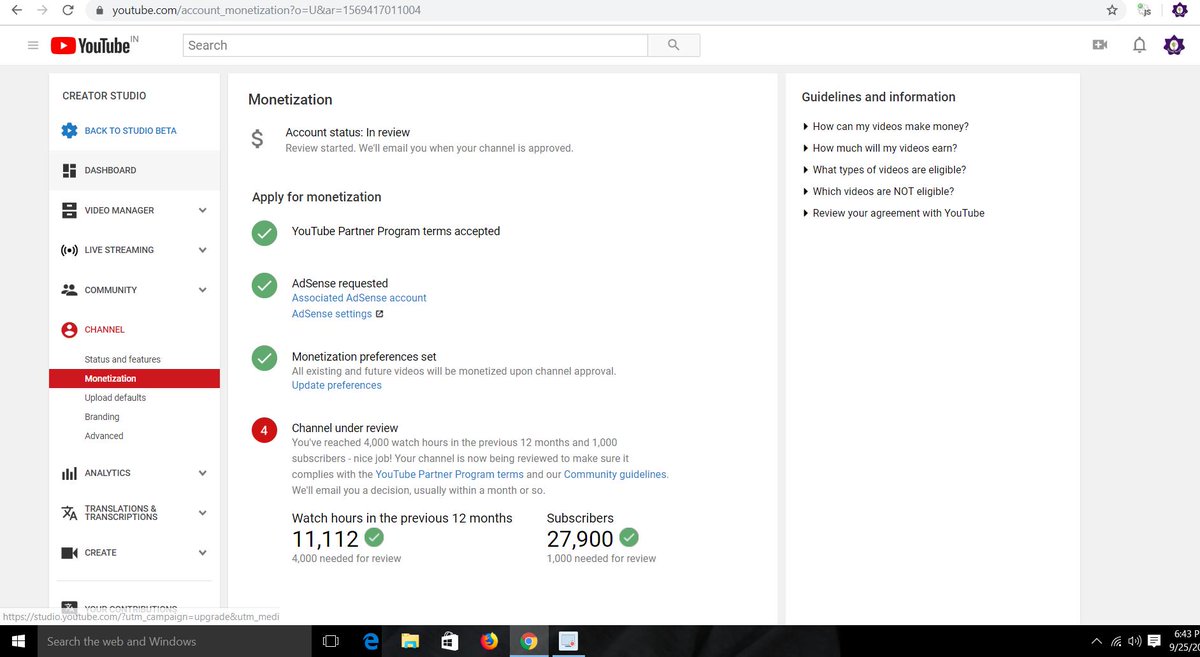This screenshot has height=657, width=1200.
Task: Click the Live Streaming broadcast icon
Action: 69,250
